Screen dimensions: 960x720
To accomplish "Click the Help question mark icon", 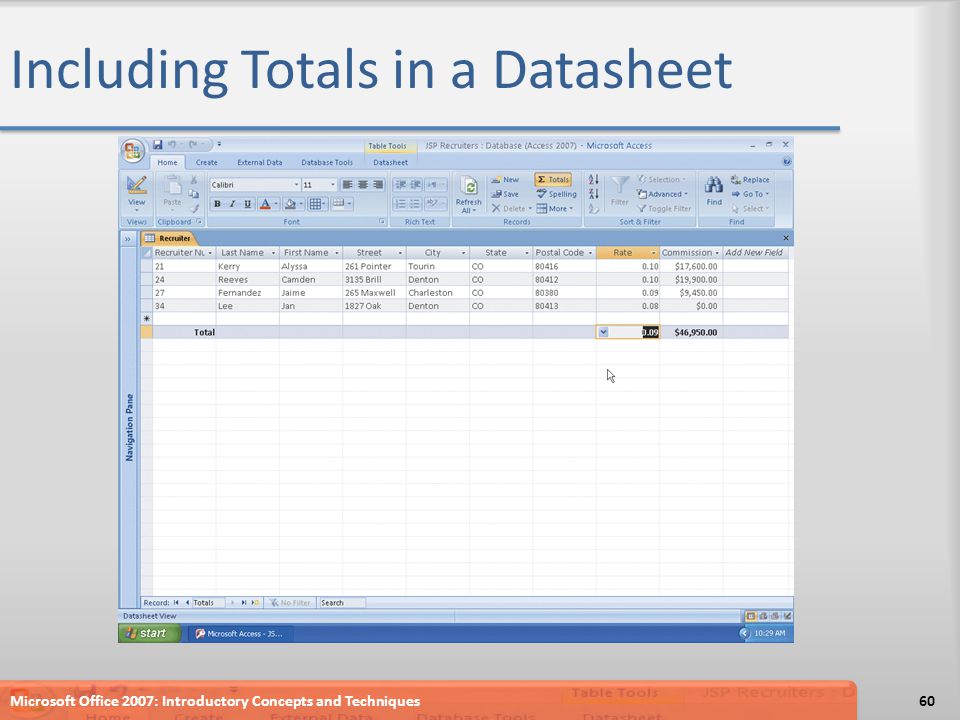I will [x=787, y=162].
